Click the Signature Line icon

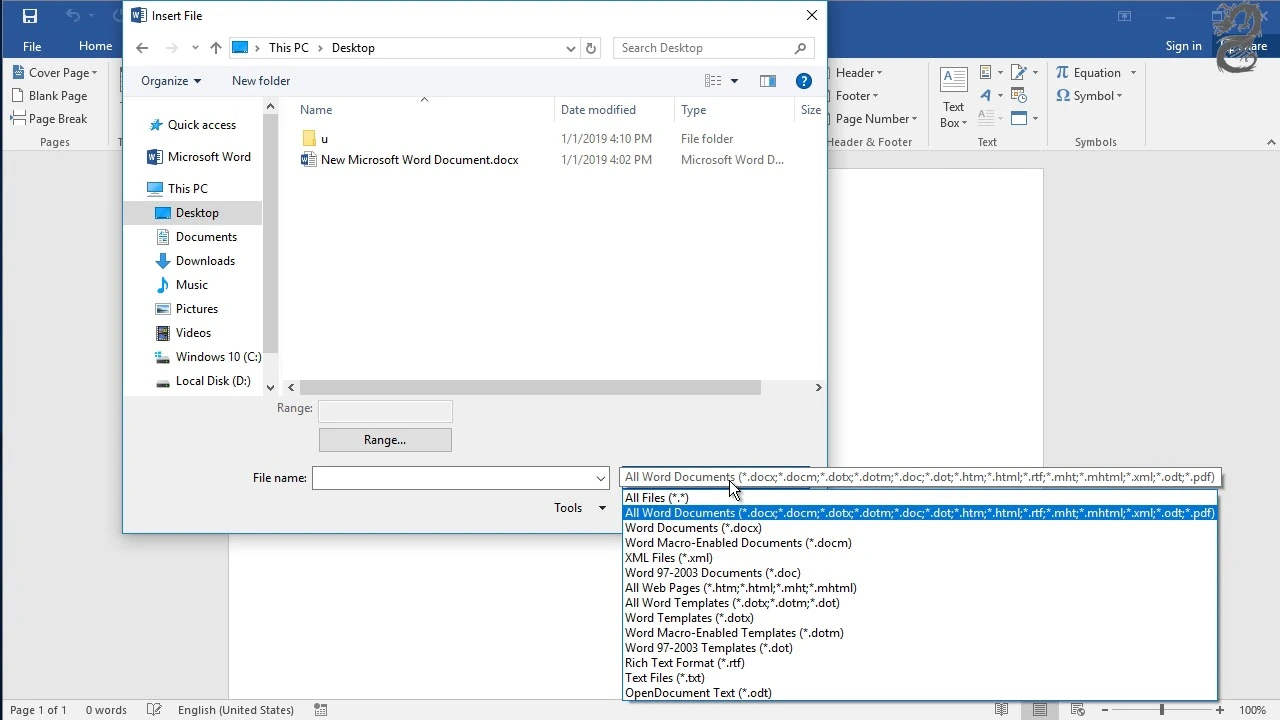click(1019, 73)
